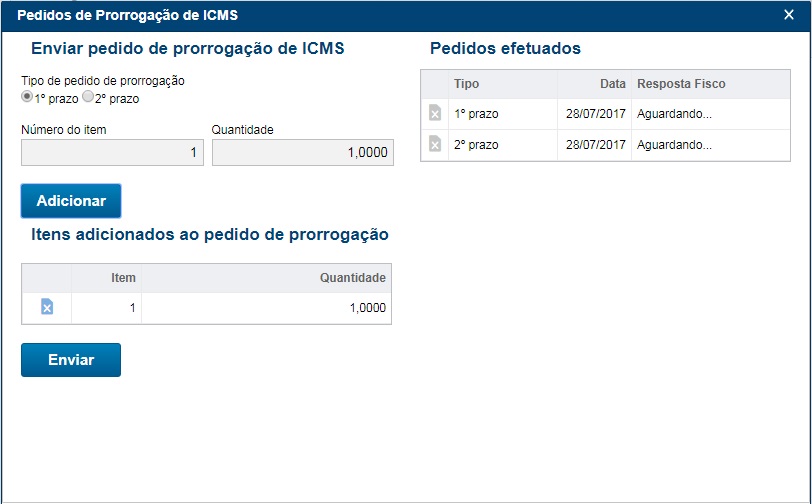812x504 pixels.
Task: Focus the Número do item field
Action: coord(112,152)
